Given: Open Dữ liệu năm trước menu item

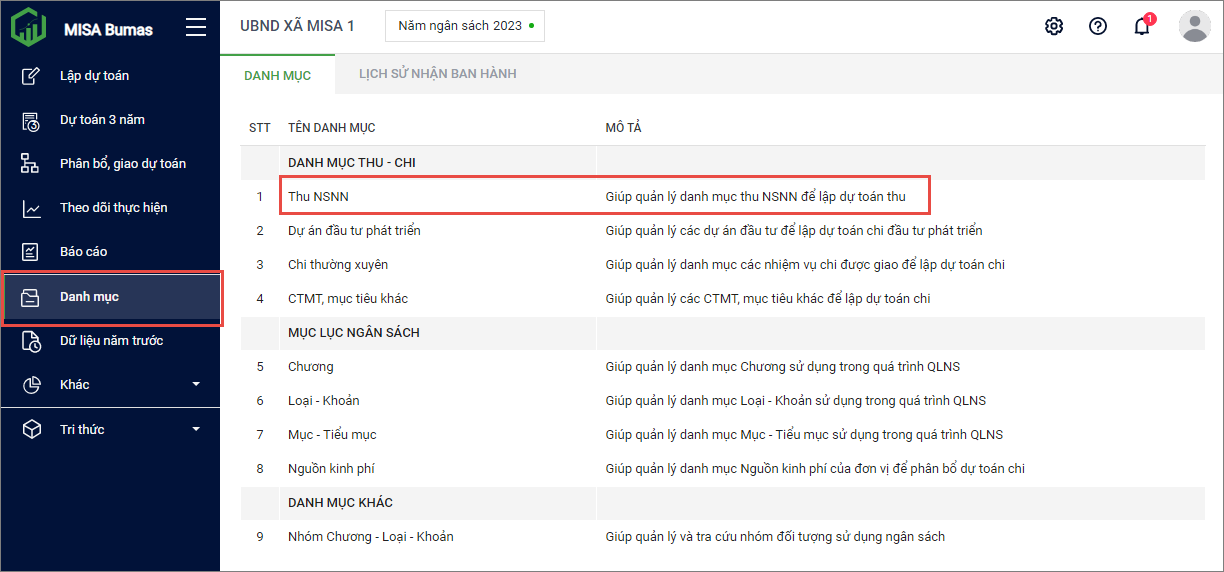Looking at the screenshot, I should tap(111, 341).
